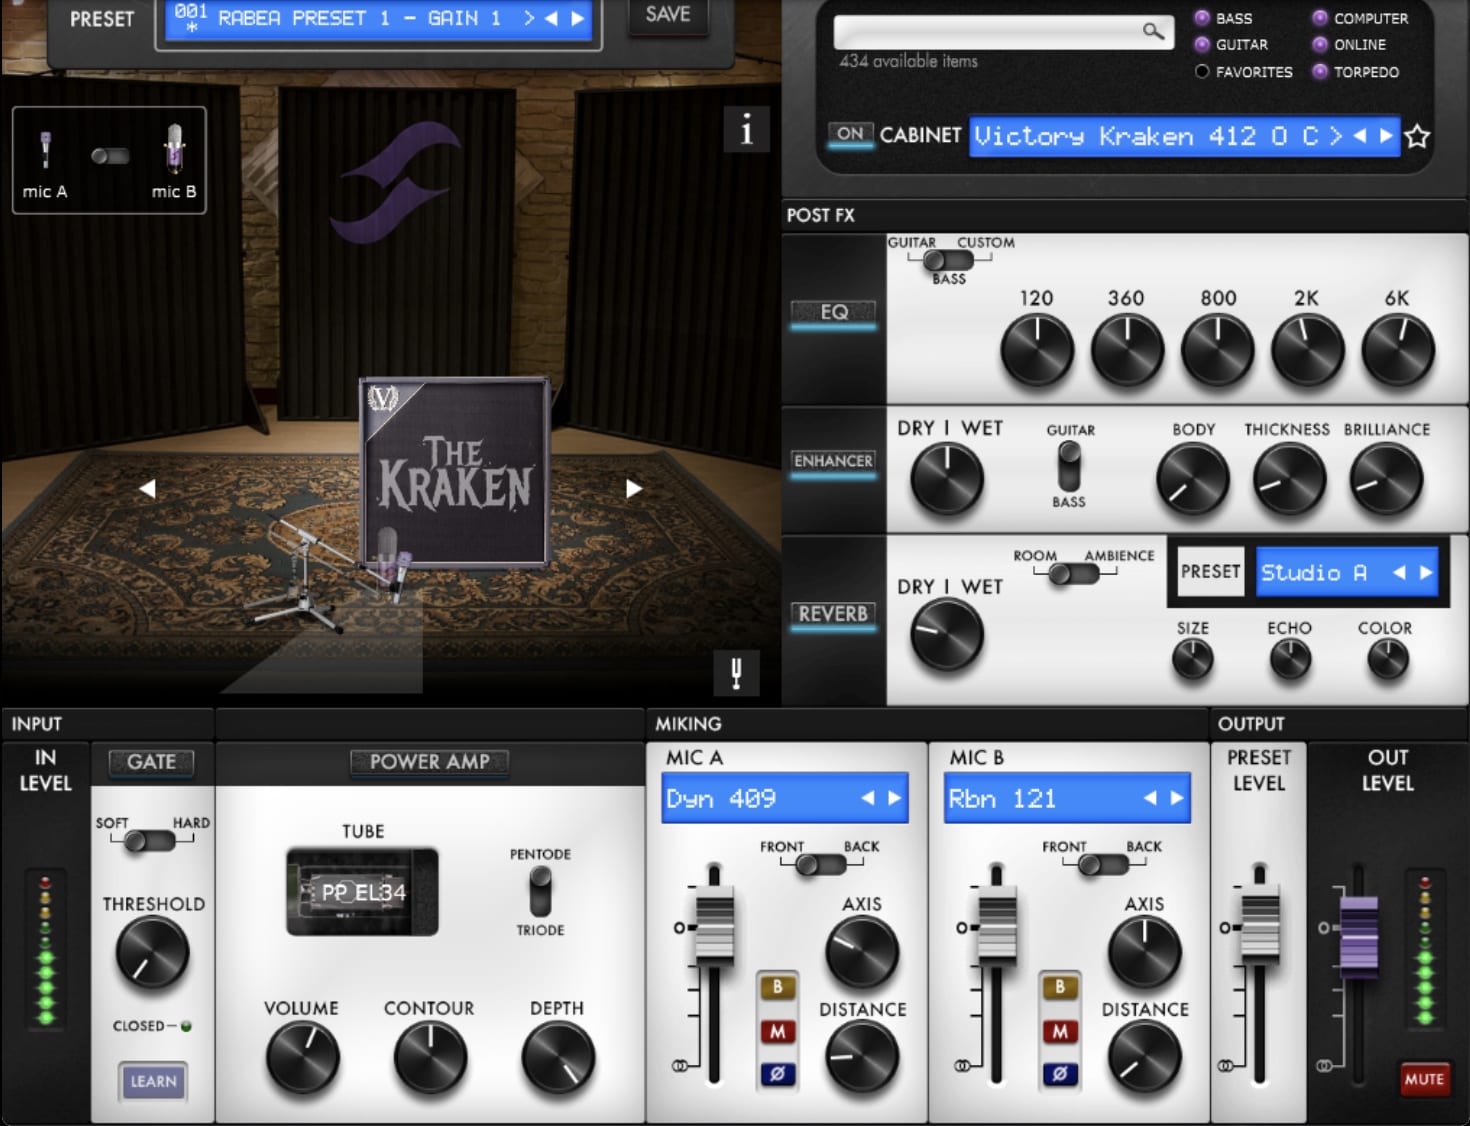Screen dimensions: 1470x1126
Task: Toggle the mic A / mic B selector switch
Action: [x=110, y=156]
